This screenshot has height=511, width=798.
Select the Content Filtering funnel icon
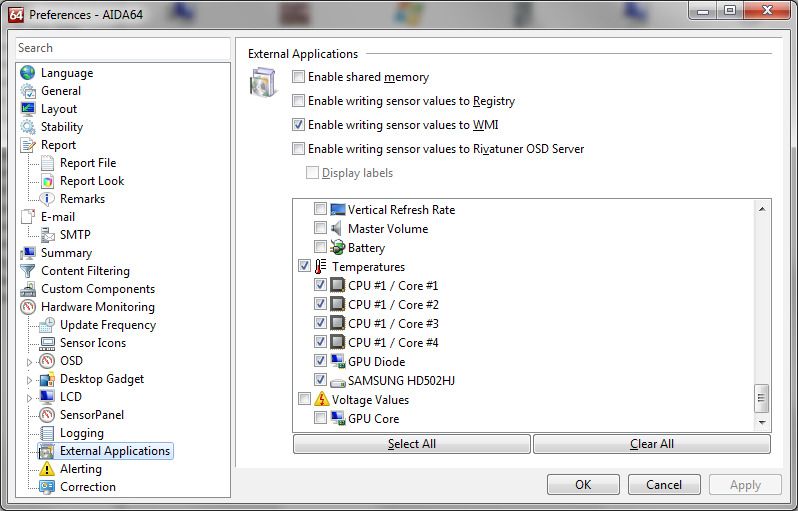click(28, 271)
